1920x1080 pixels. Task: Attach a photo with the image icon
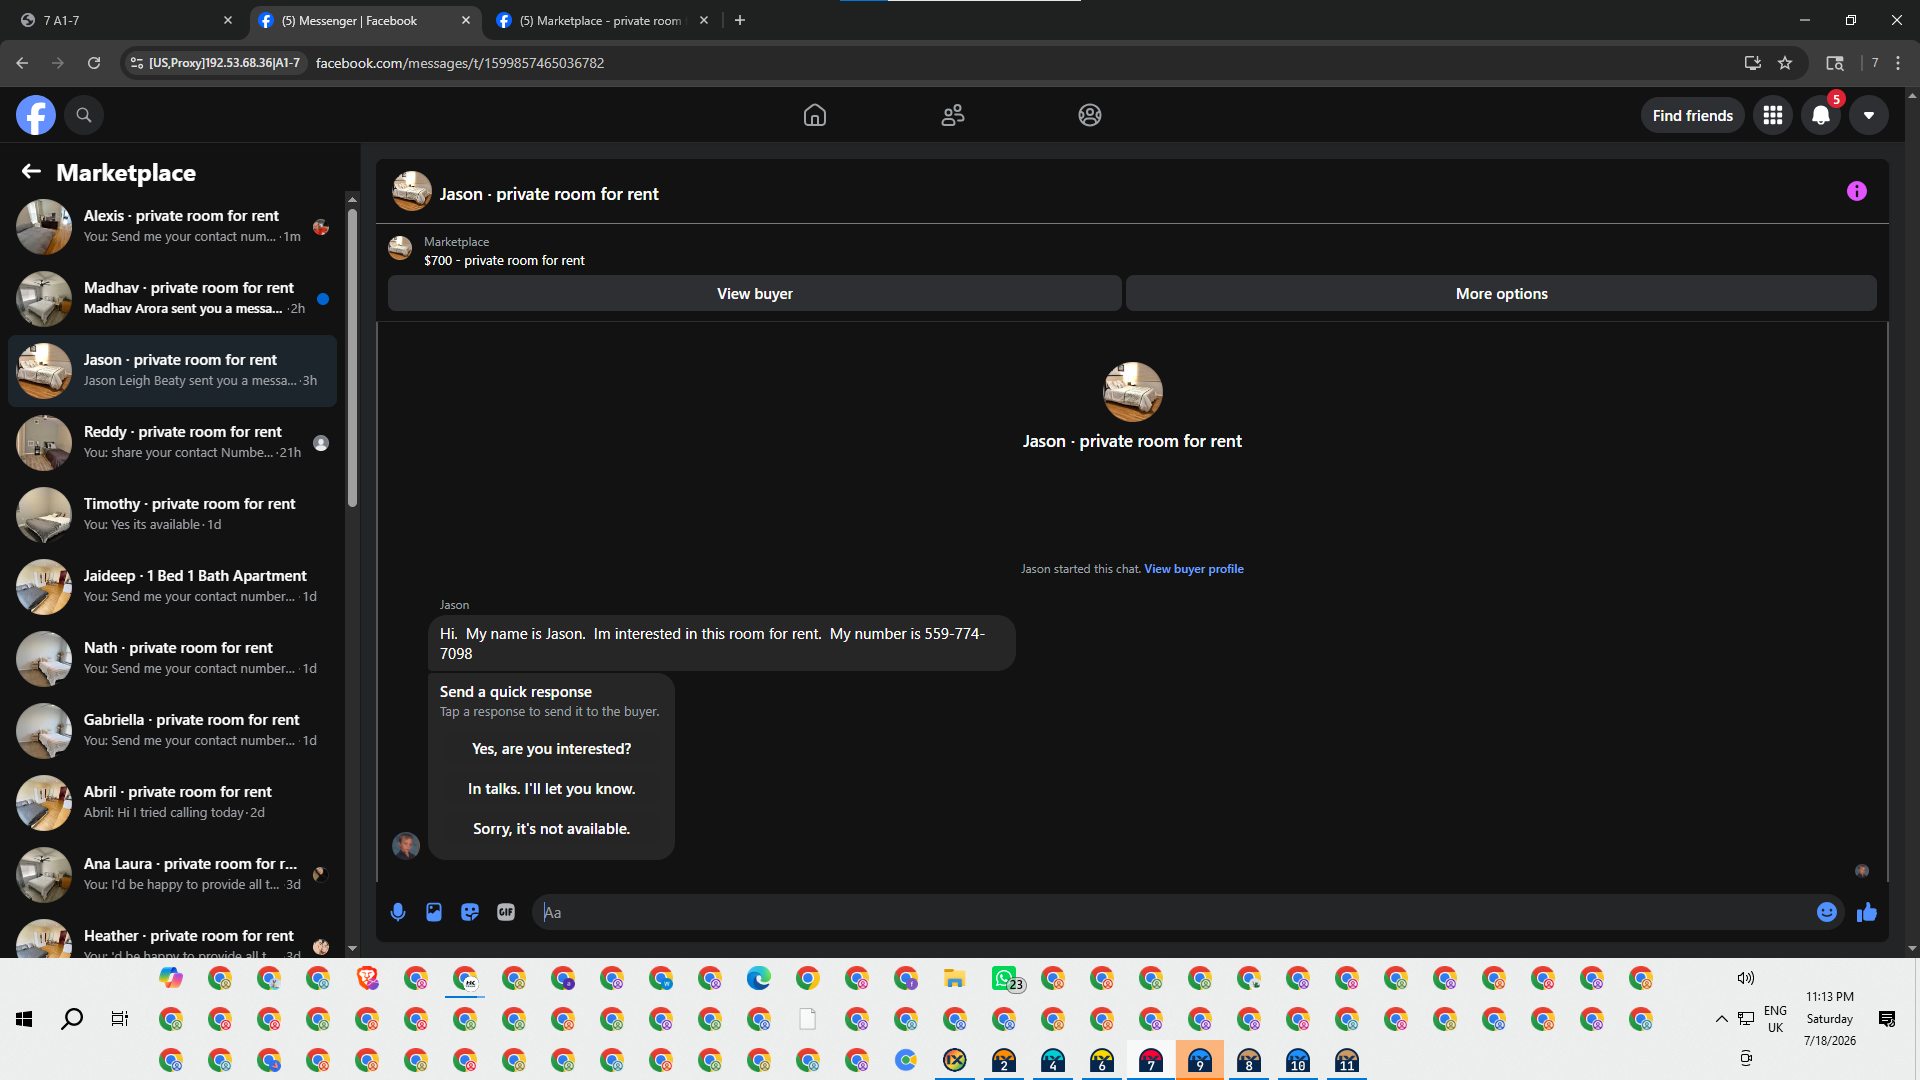(x=434, y=912)
